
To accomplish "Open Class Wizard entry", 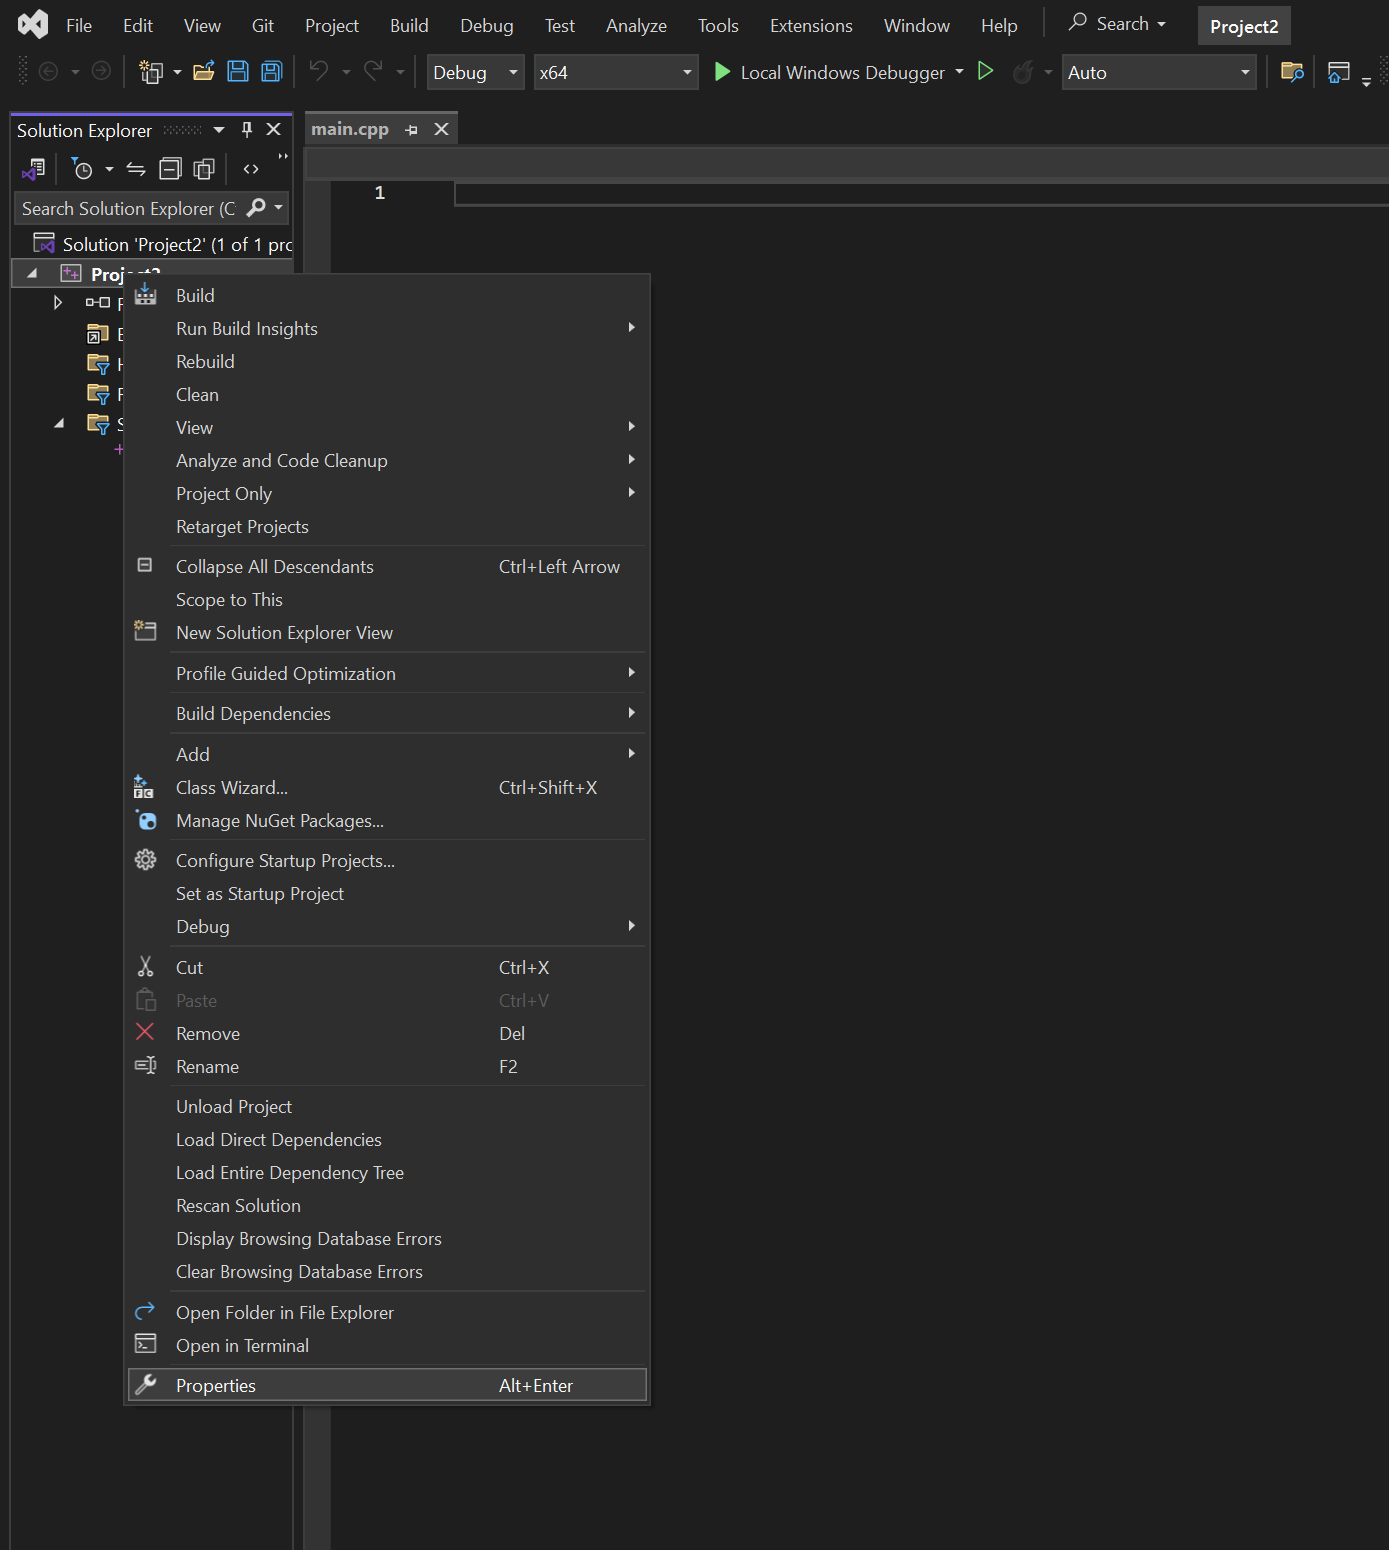I will pyautogui.click(x=386, y=787).
